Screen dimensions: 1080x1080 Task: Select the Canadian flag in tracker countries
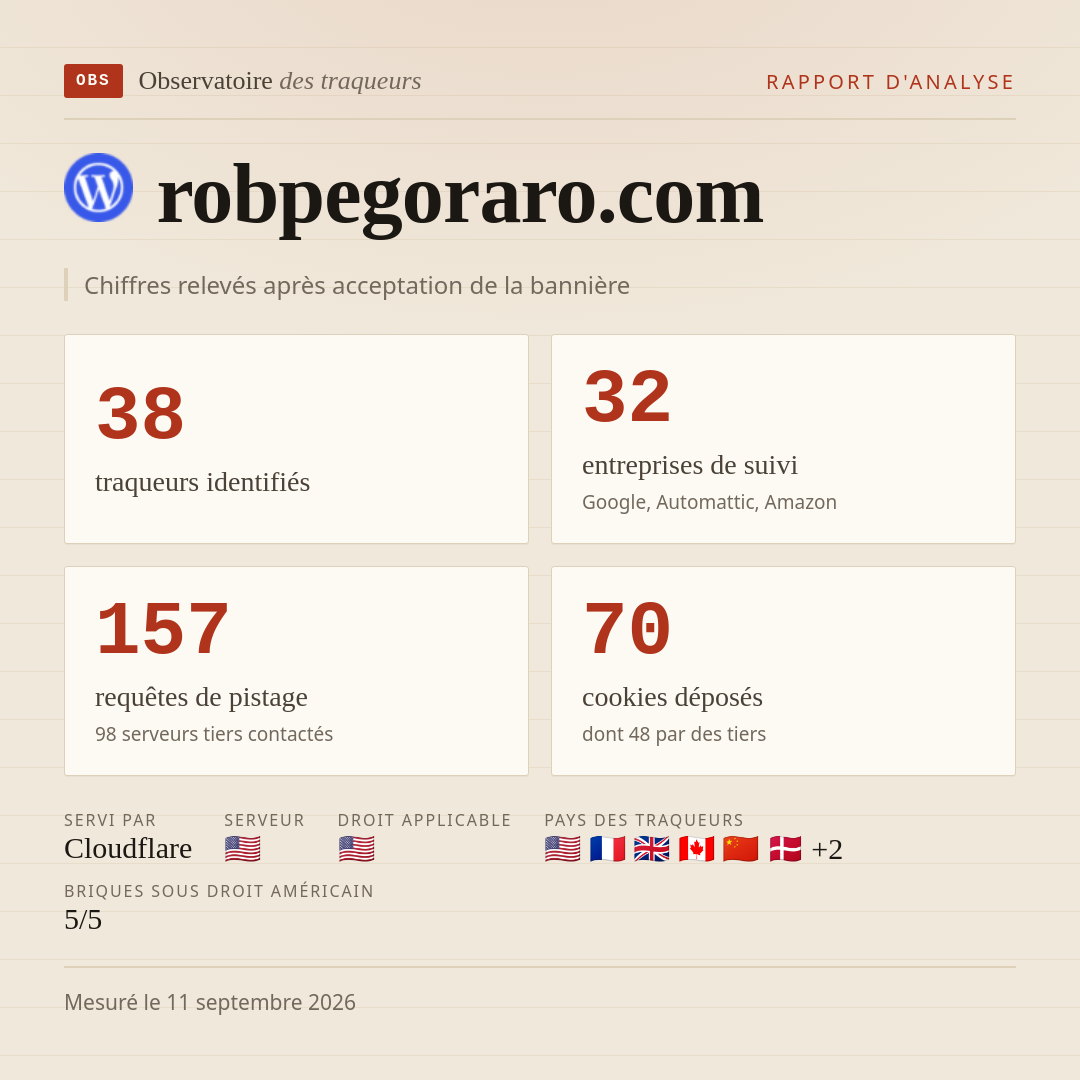tap(696, 849)
